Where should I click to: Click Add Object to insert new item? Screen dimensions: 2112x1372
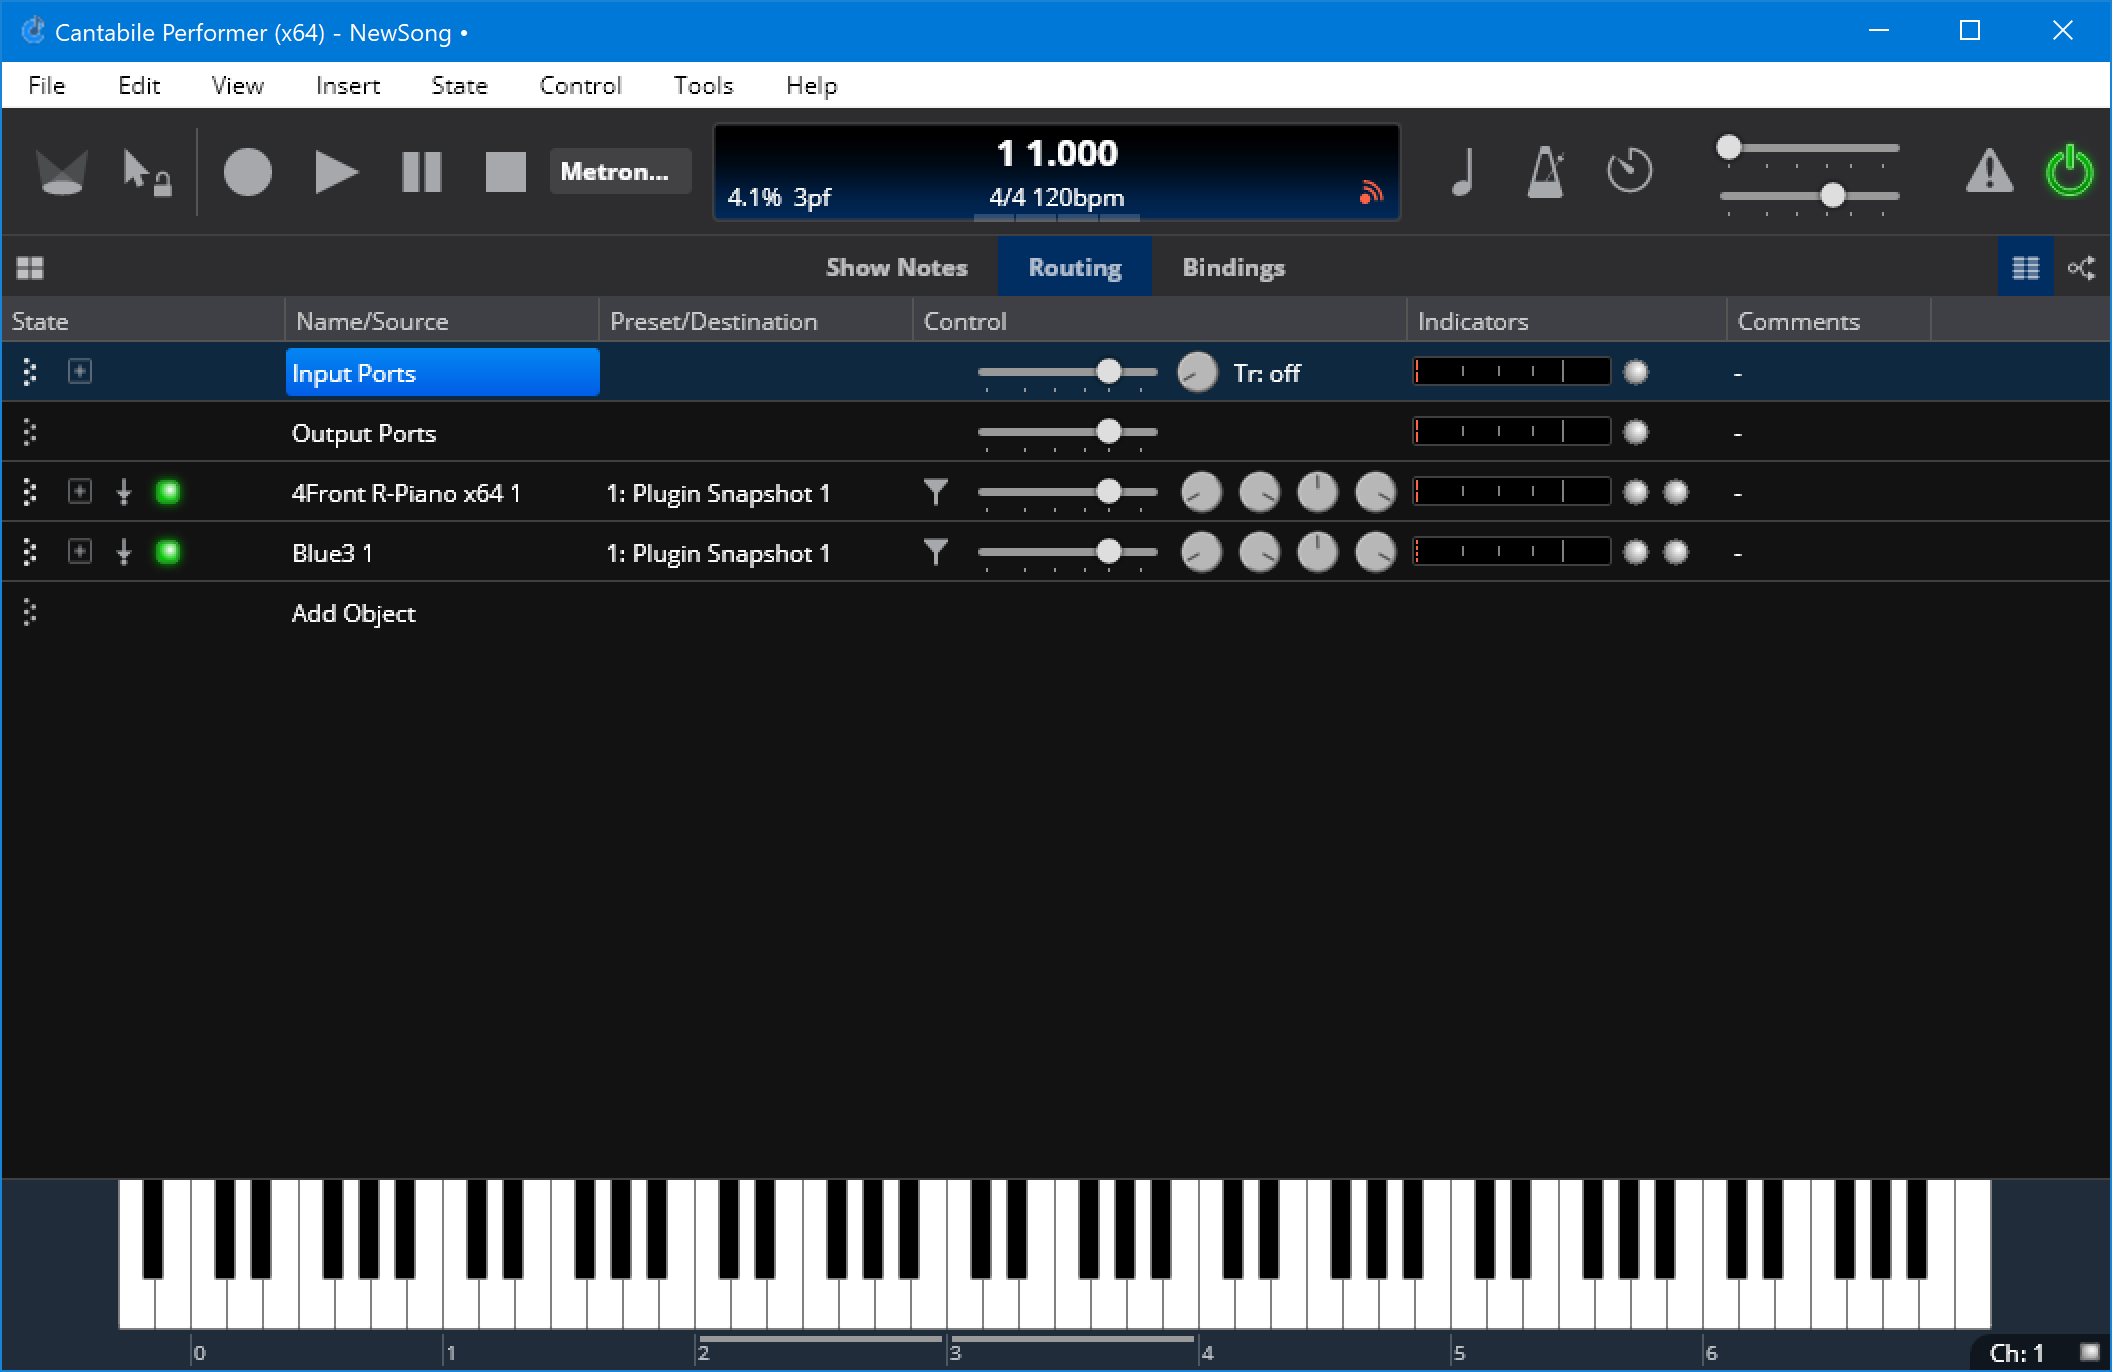353,613
